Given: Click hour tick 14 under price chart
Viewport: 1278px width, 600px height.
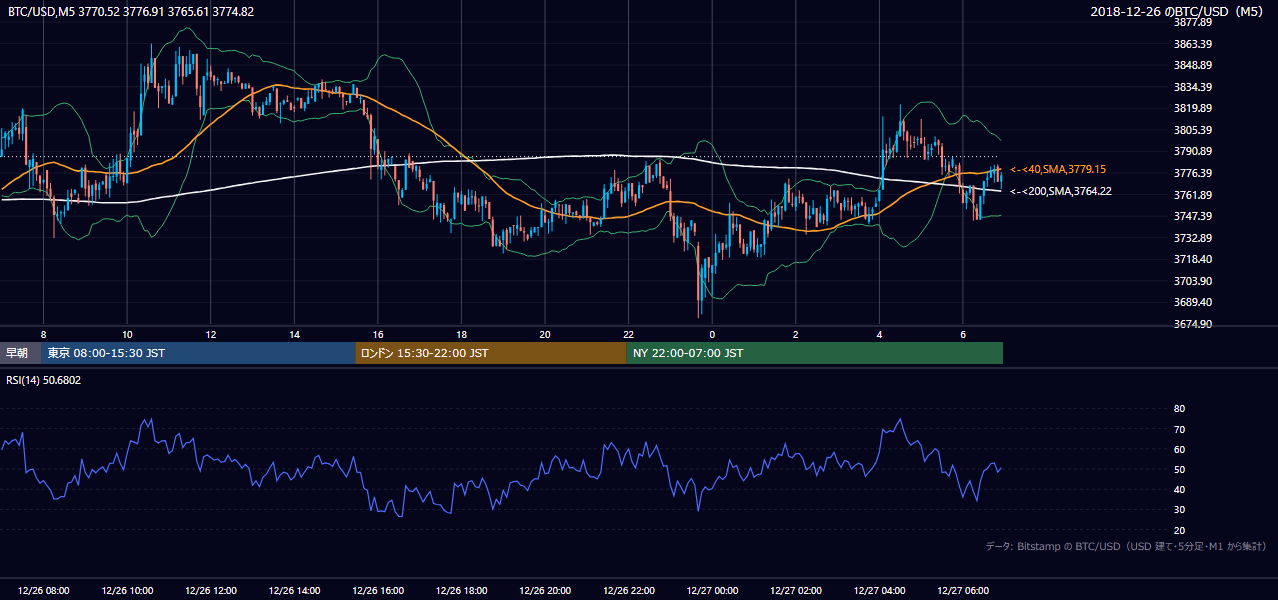Looking at the screenshot, I should 294,334.
